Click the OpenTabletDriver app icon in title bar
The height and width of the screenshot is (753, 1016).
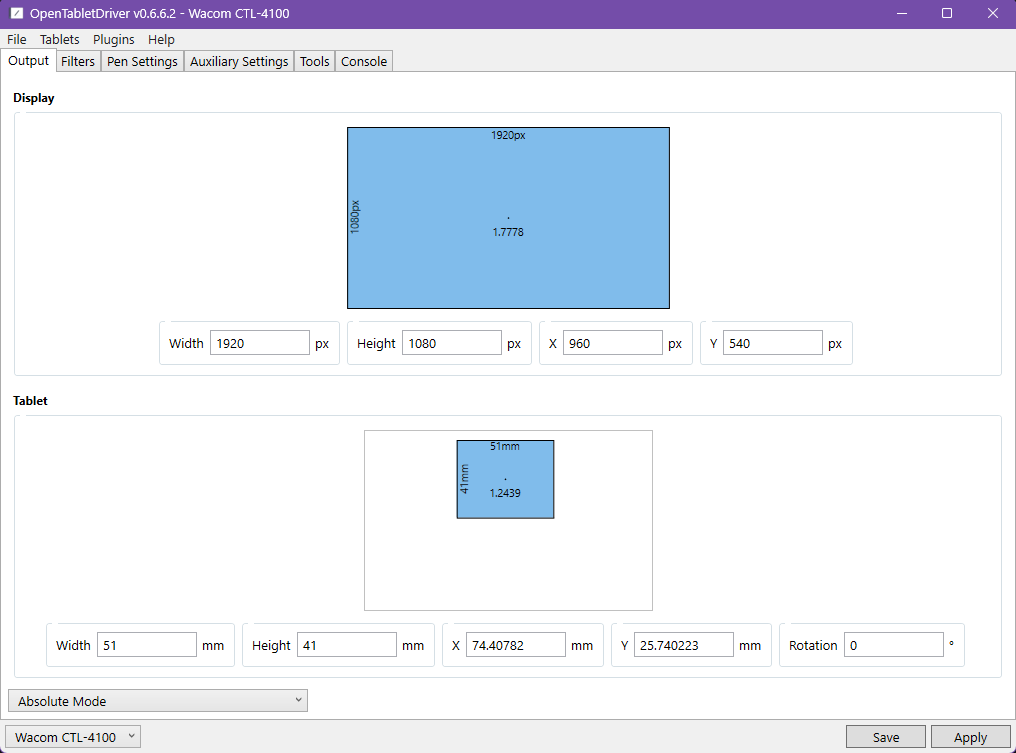click(x=16, y=14)
